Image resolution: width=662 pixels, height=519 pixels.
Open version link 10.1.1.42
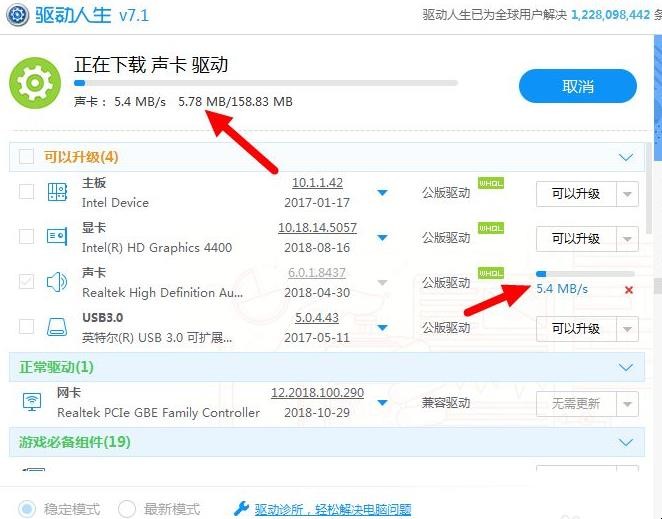[317, 183]
